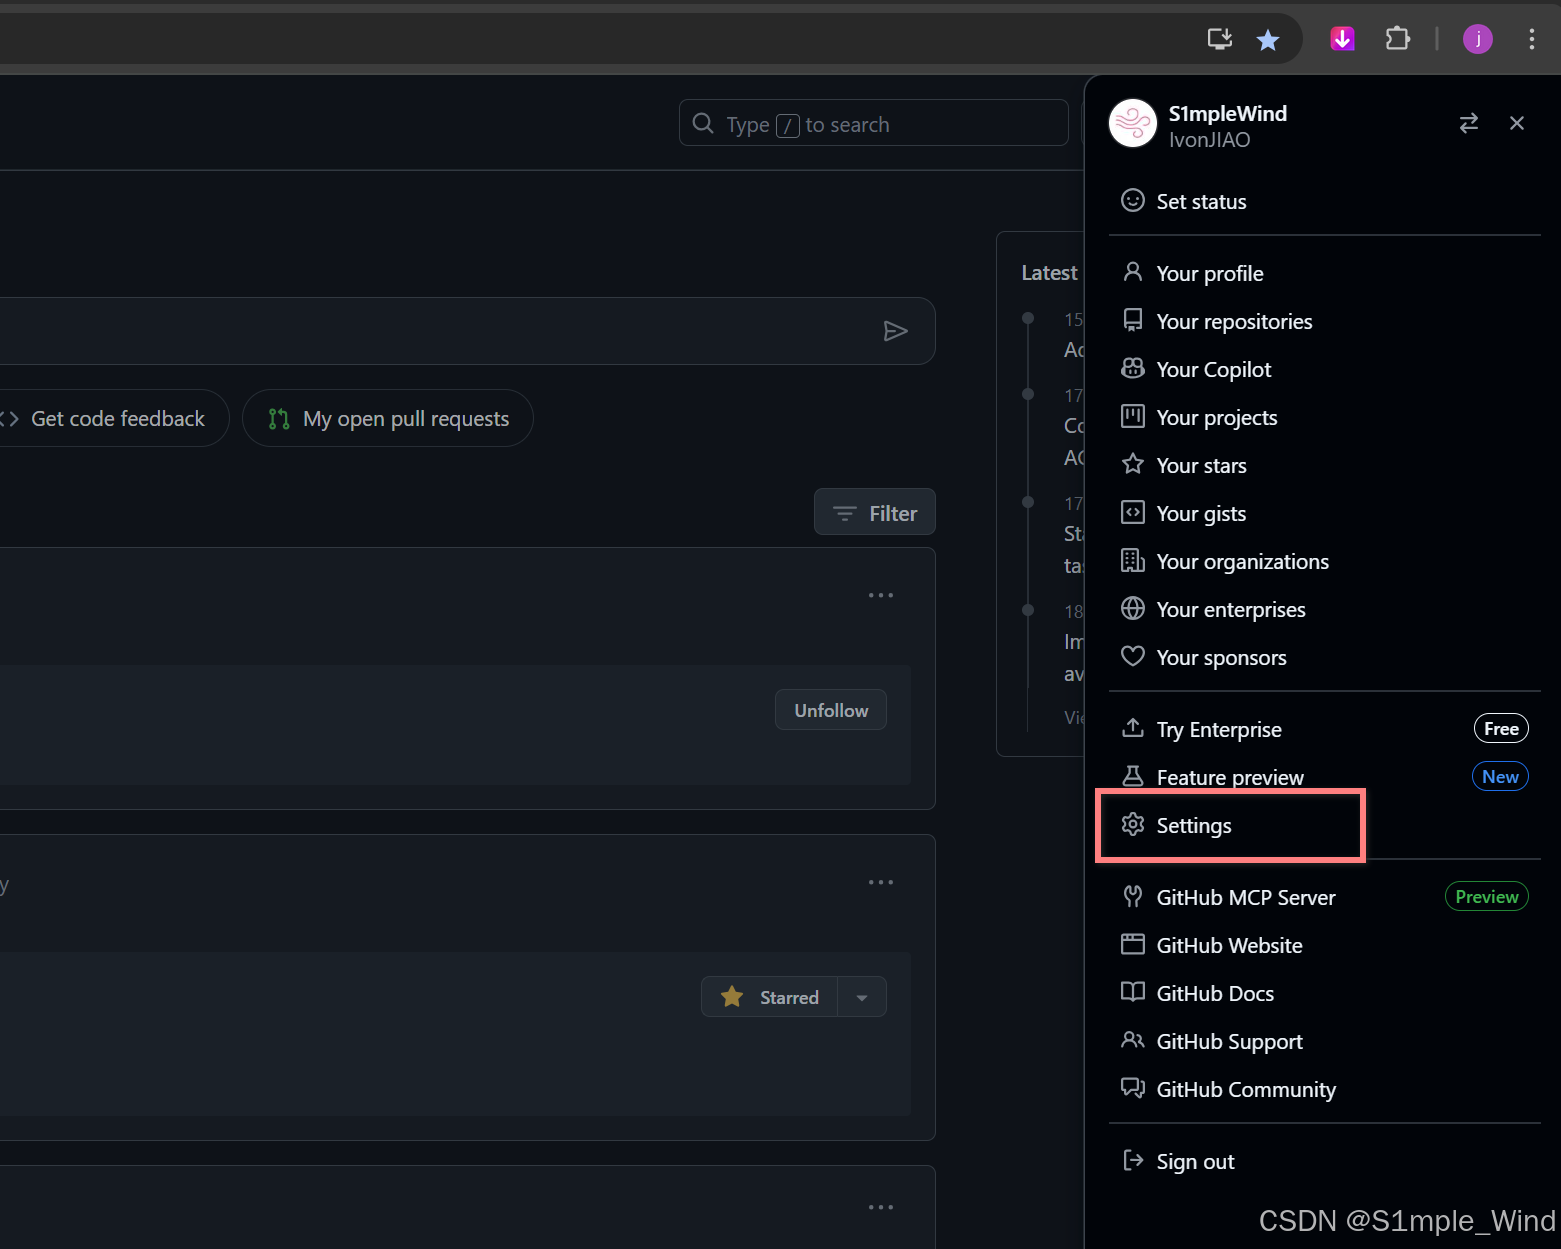1561x1249 pixels.
Task: Click the switch account arrows icon
Action: 1468,123
